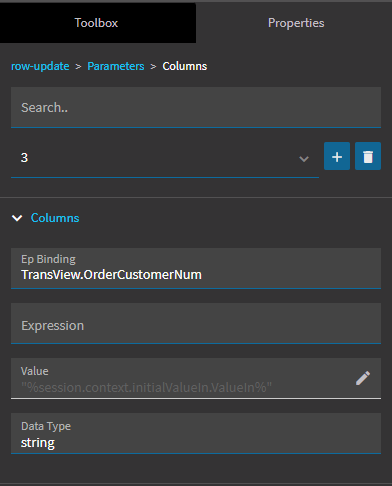
Task: Switch to the Properties tab
Action: pos(296,23)
